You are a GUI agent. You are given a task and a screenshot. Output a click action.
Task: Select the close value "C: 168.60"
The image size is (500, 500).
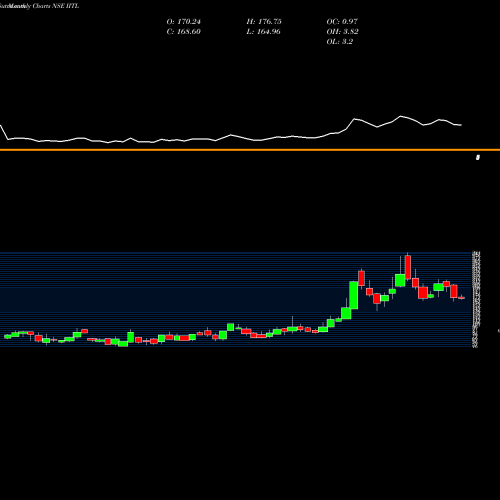(184, 32)
